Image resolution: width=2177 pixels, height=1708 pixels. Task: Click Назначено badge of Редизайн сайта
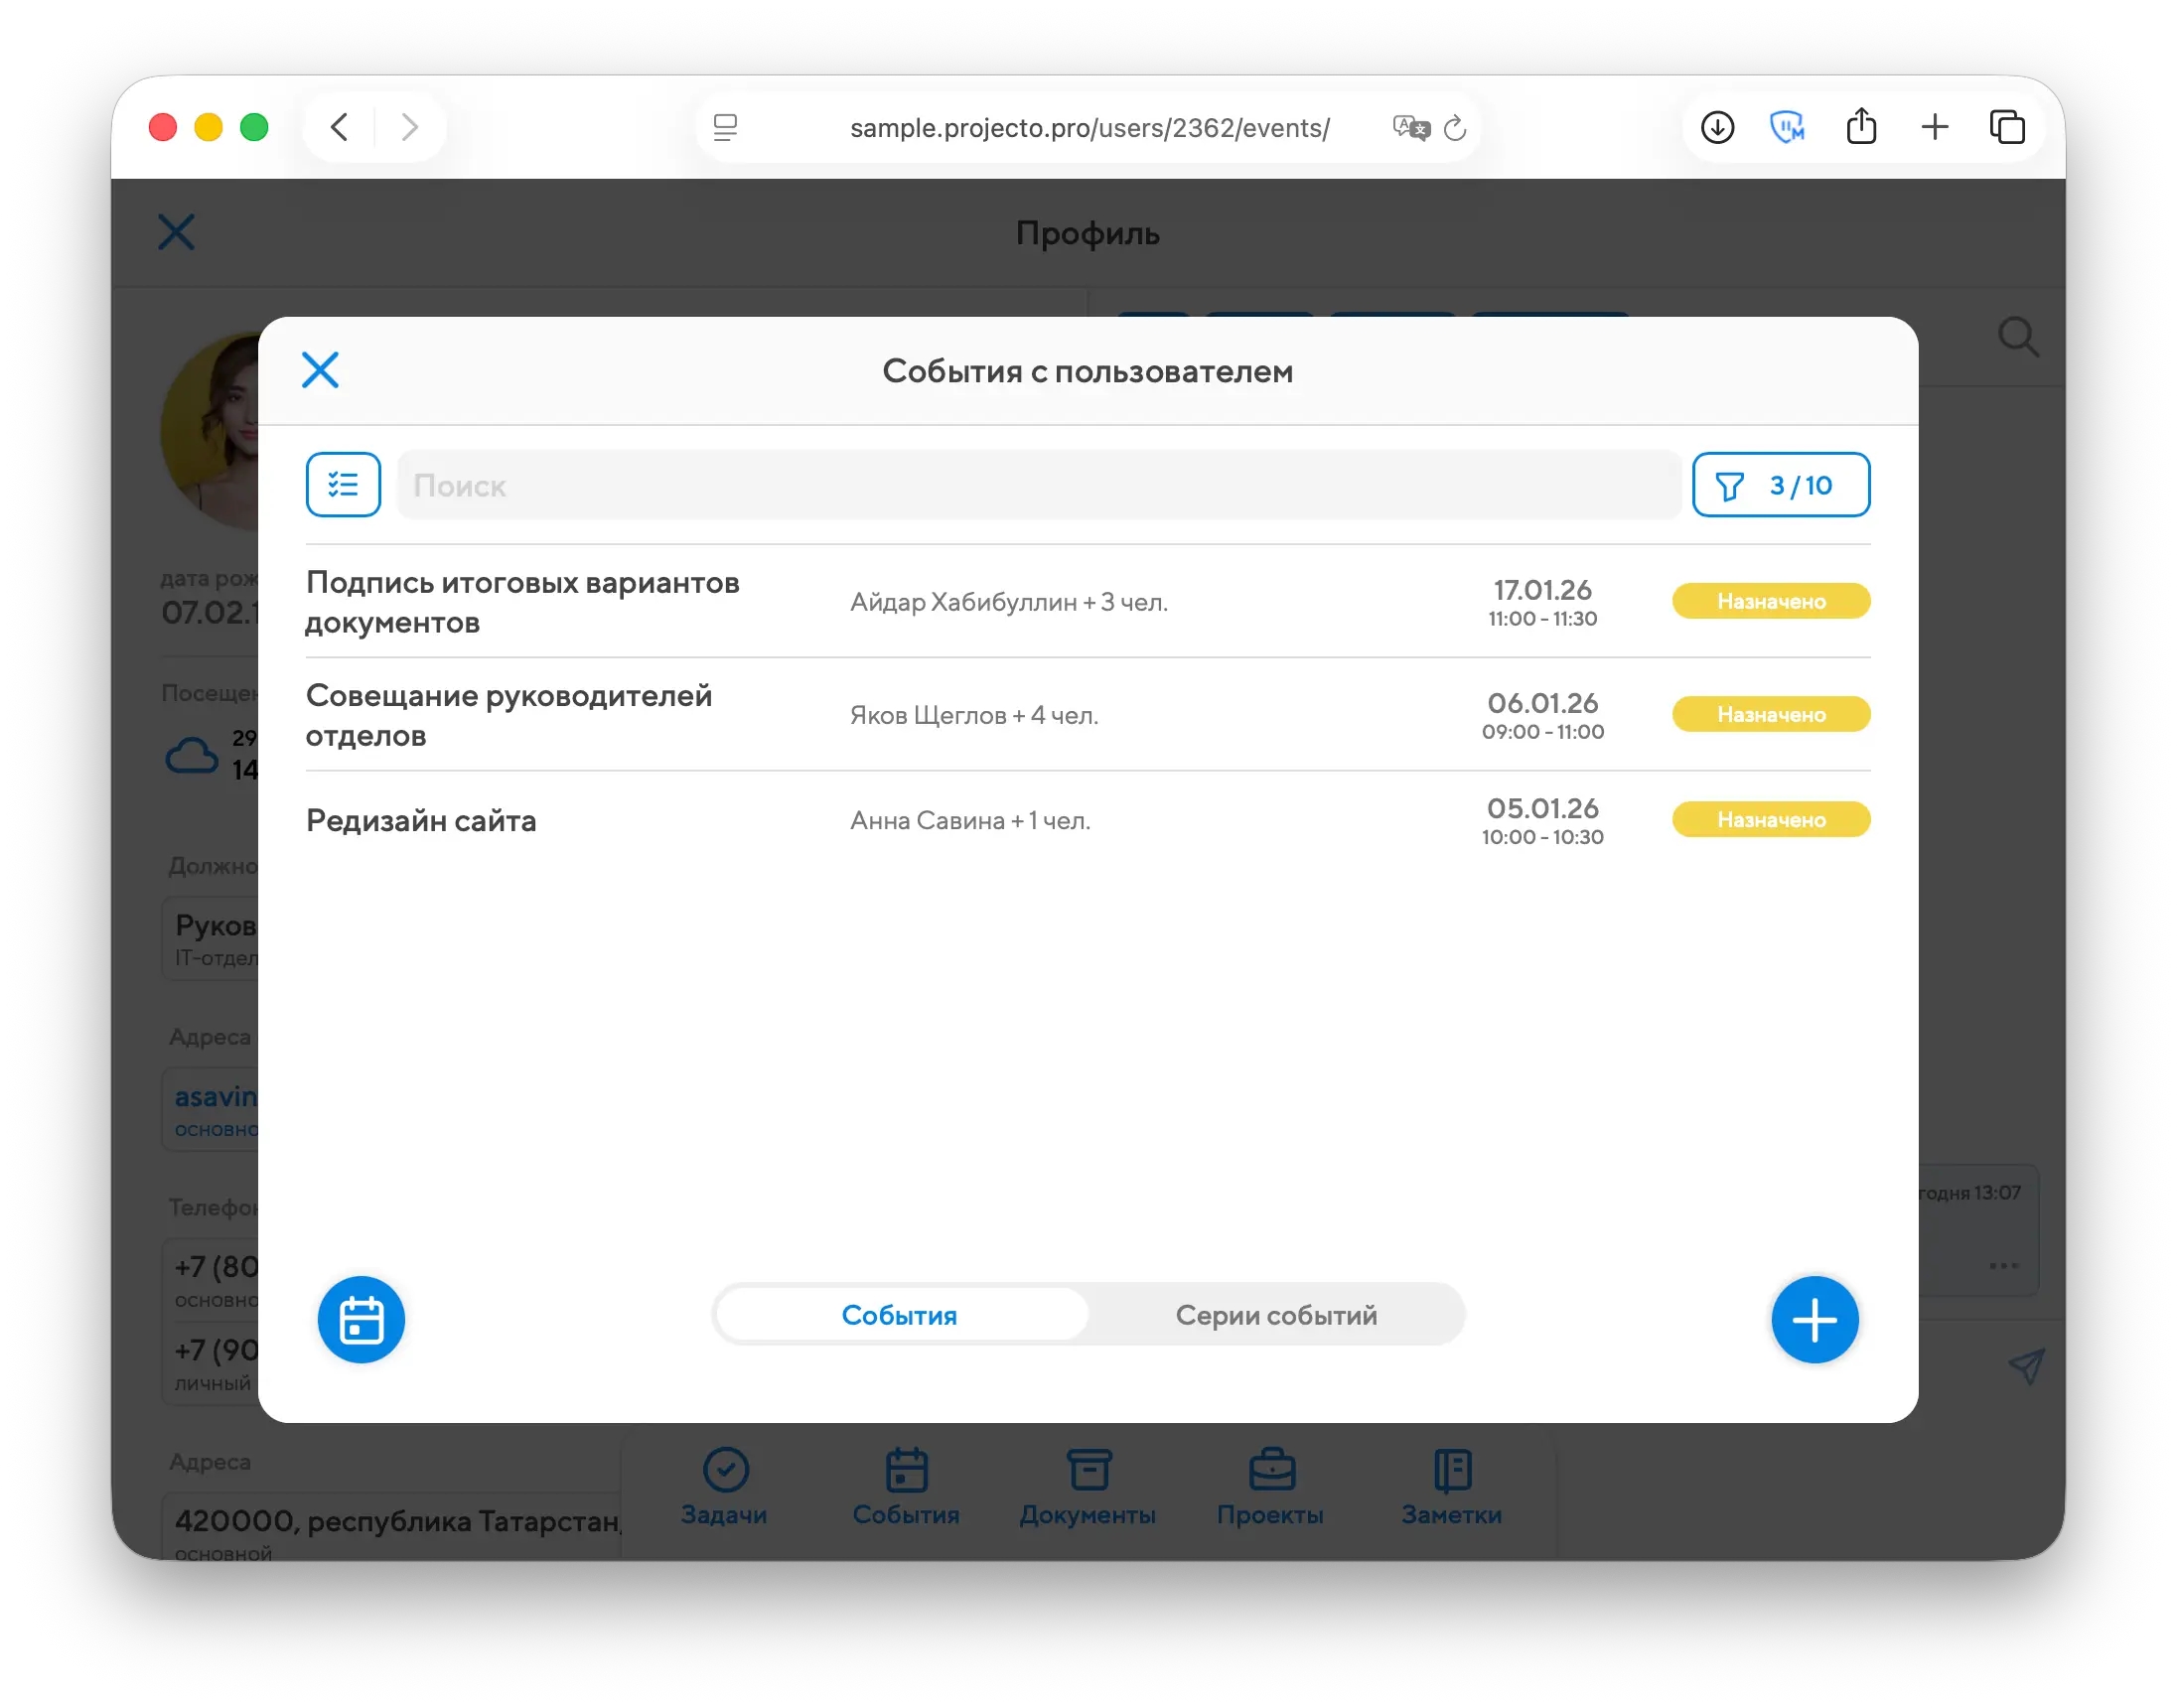[x=1770, y=820]
